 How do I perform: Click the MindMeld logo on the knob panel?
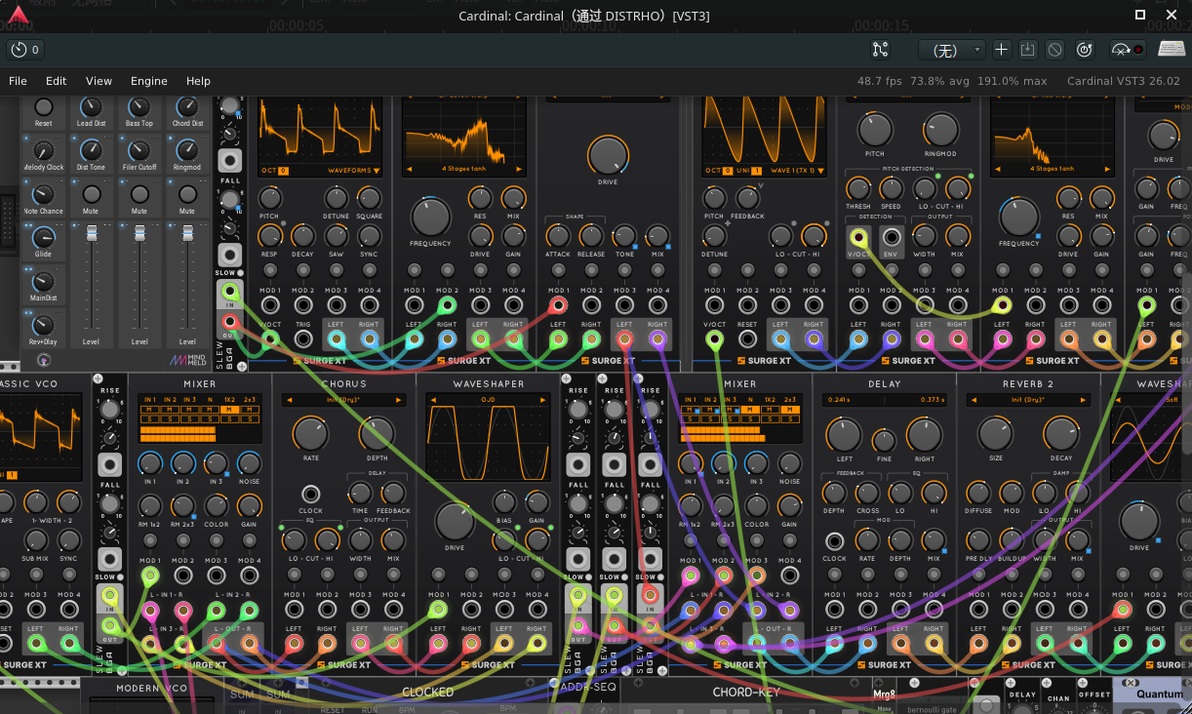click(188, 360)
